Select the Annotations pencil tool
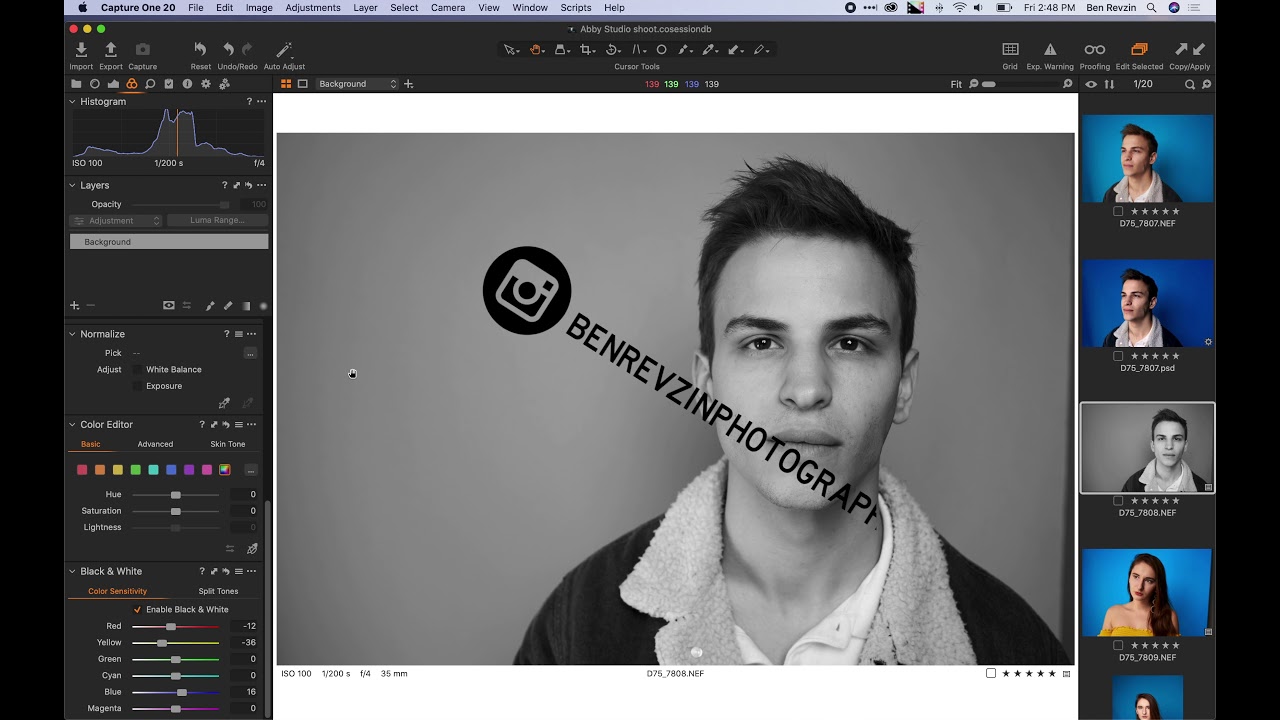Image resolution: width=1280 pixels, height=720 pixels. (x=759, y=49)
